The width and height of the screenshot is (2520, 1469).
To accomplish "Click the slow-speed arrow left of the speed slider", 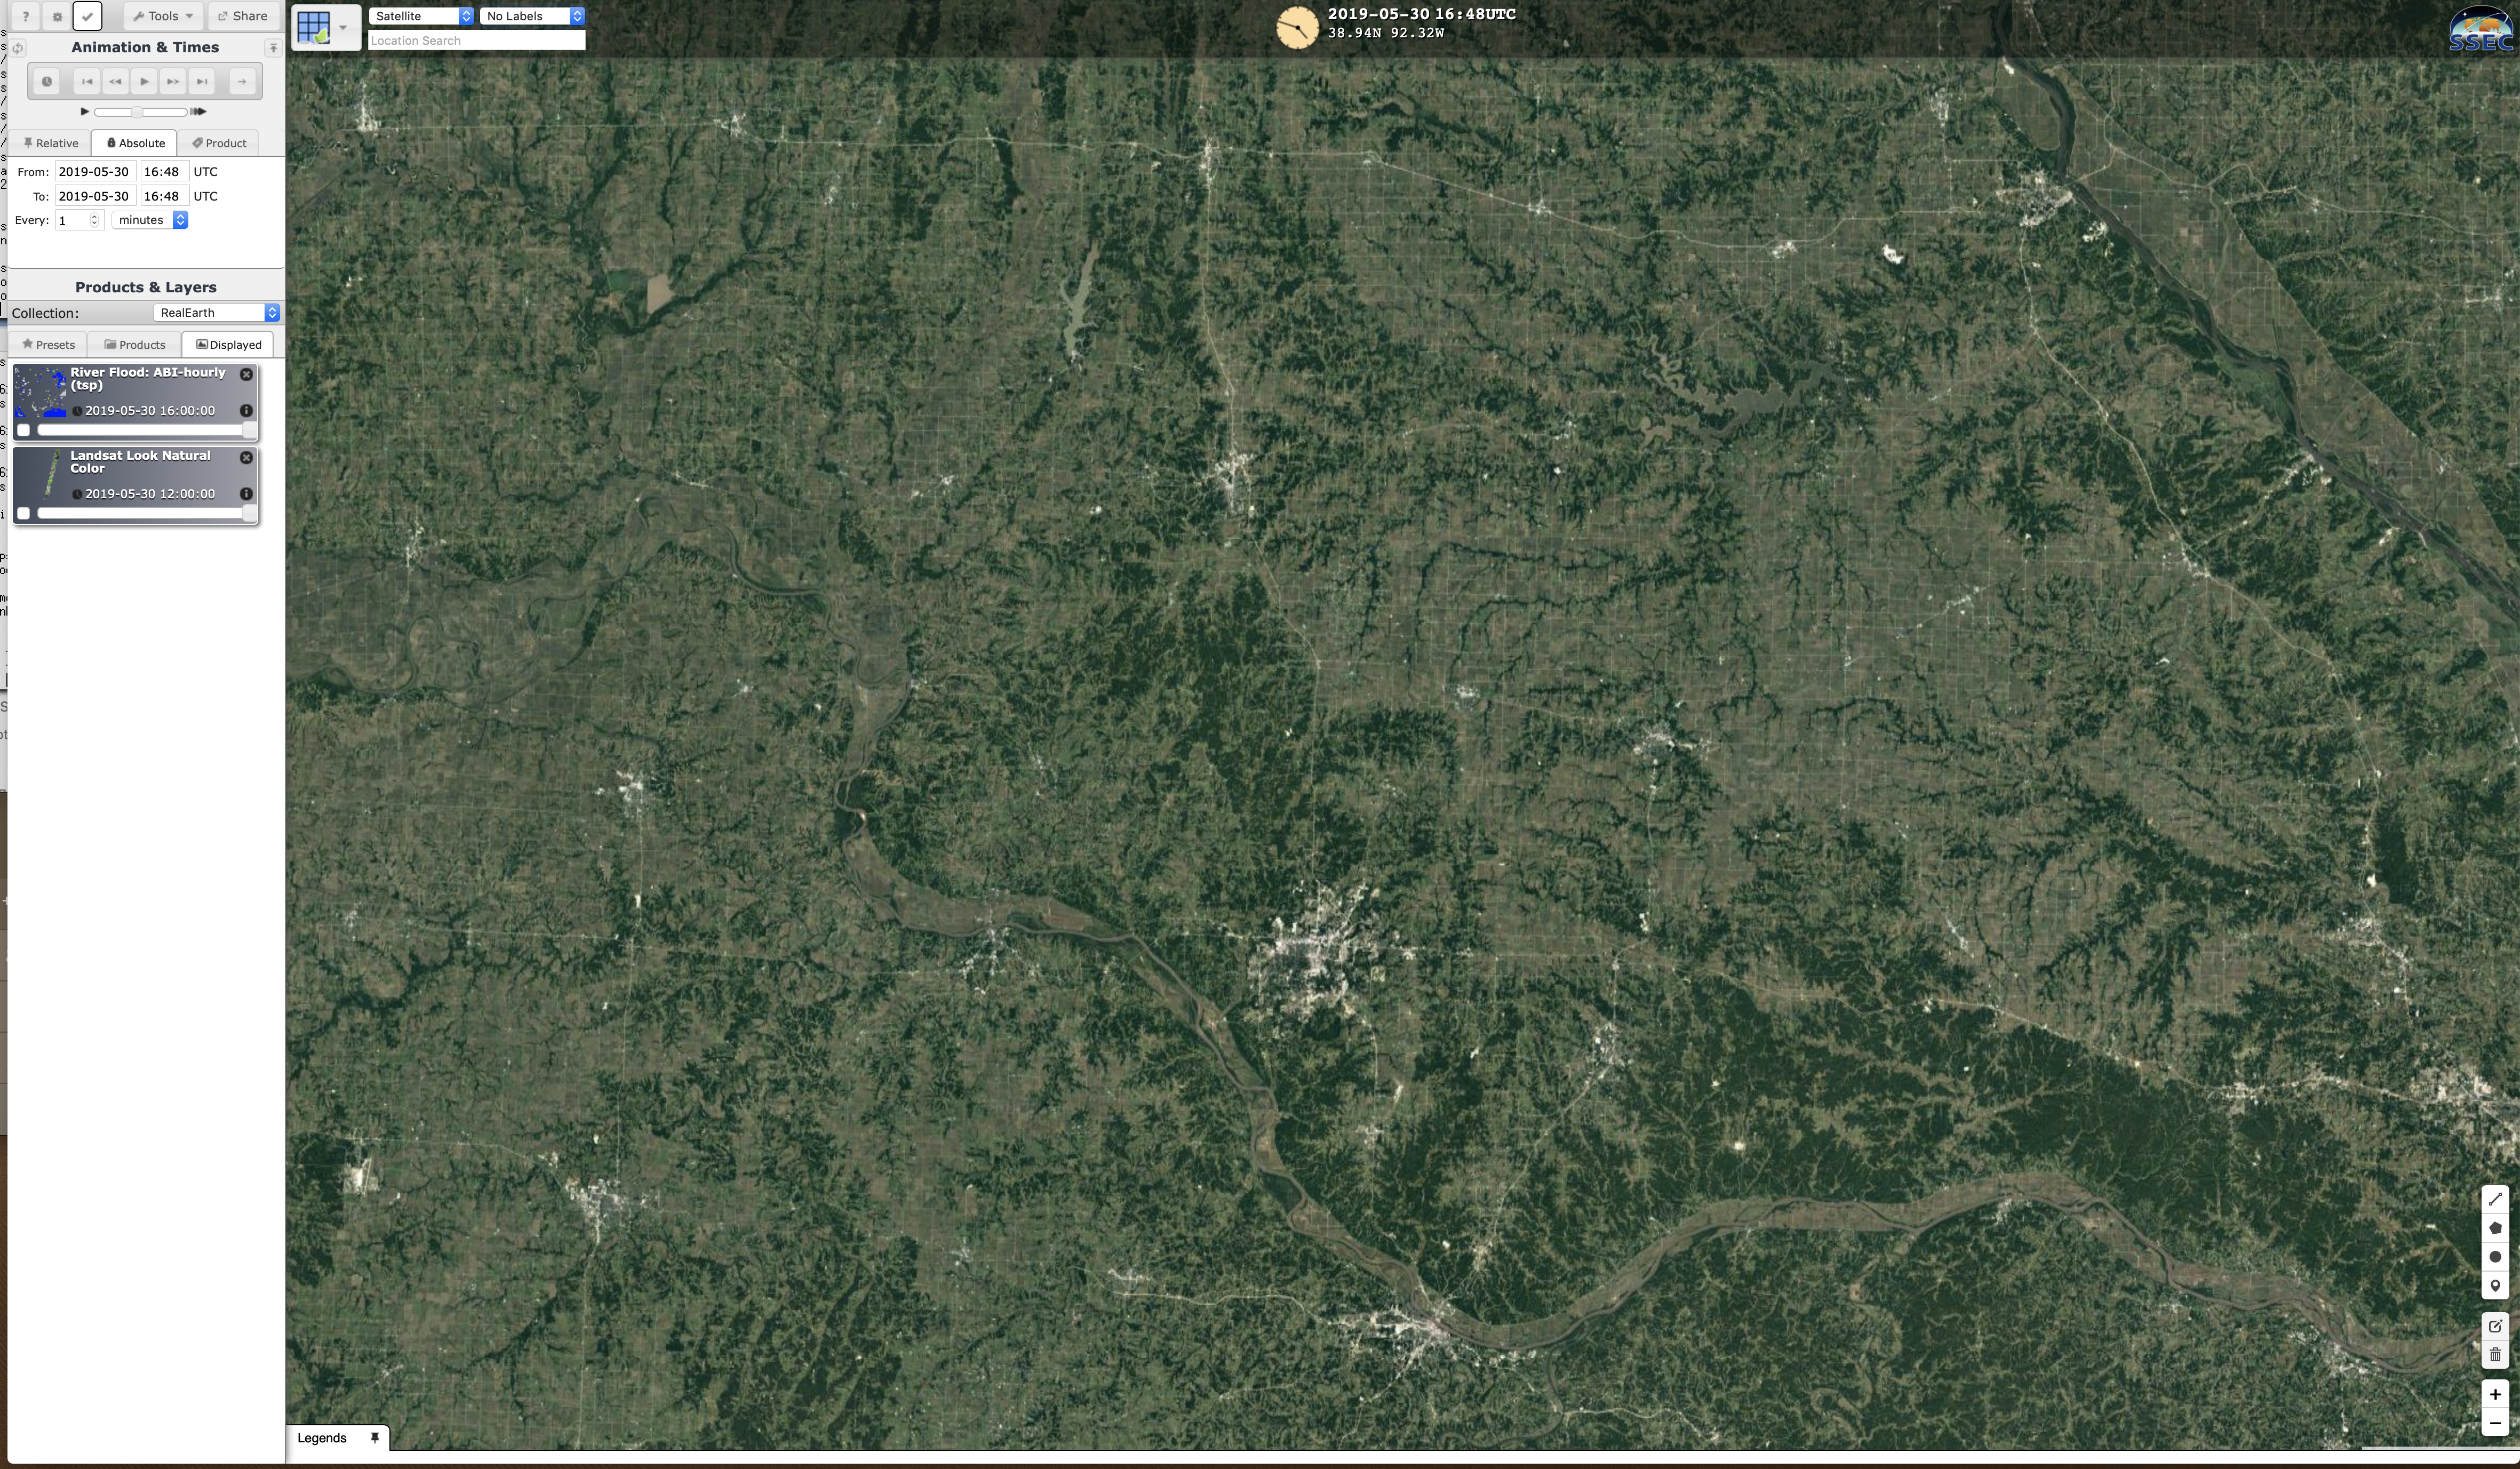I will (85, 112).
